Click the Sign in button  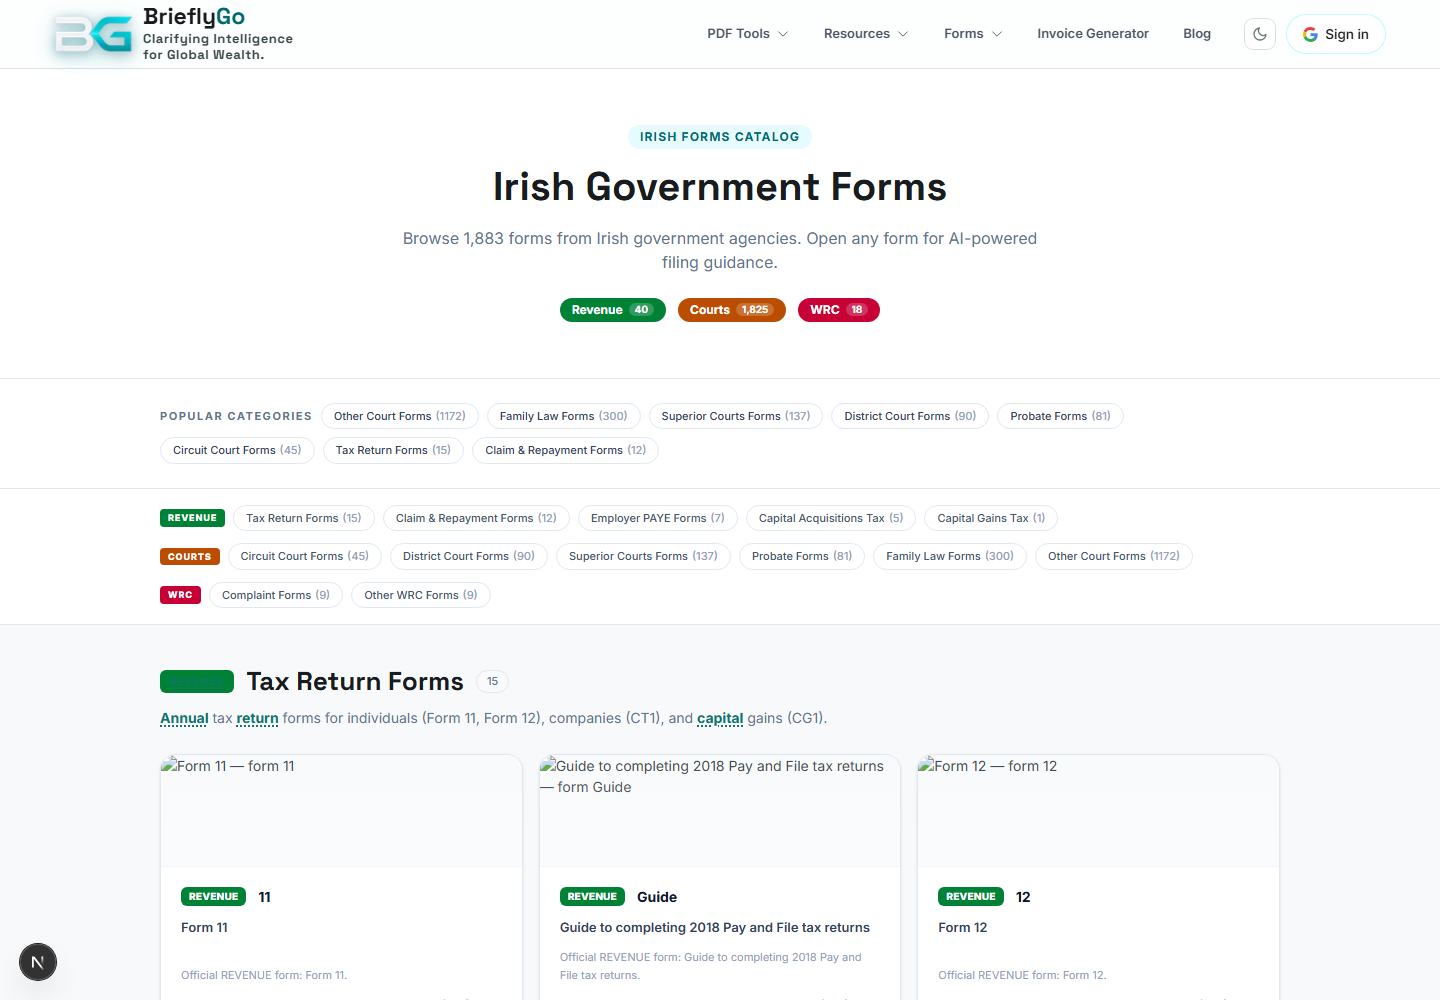click(1336, 34)
